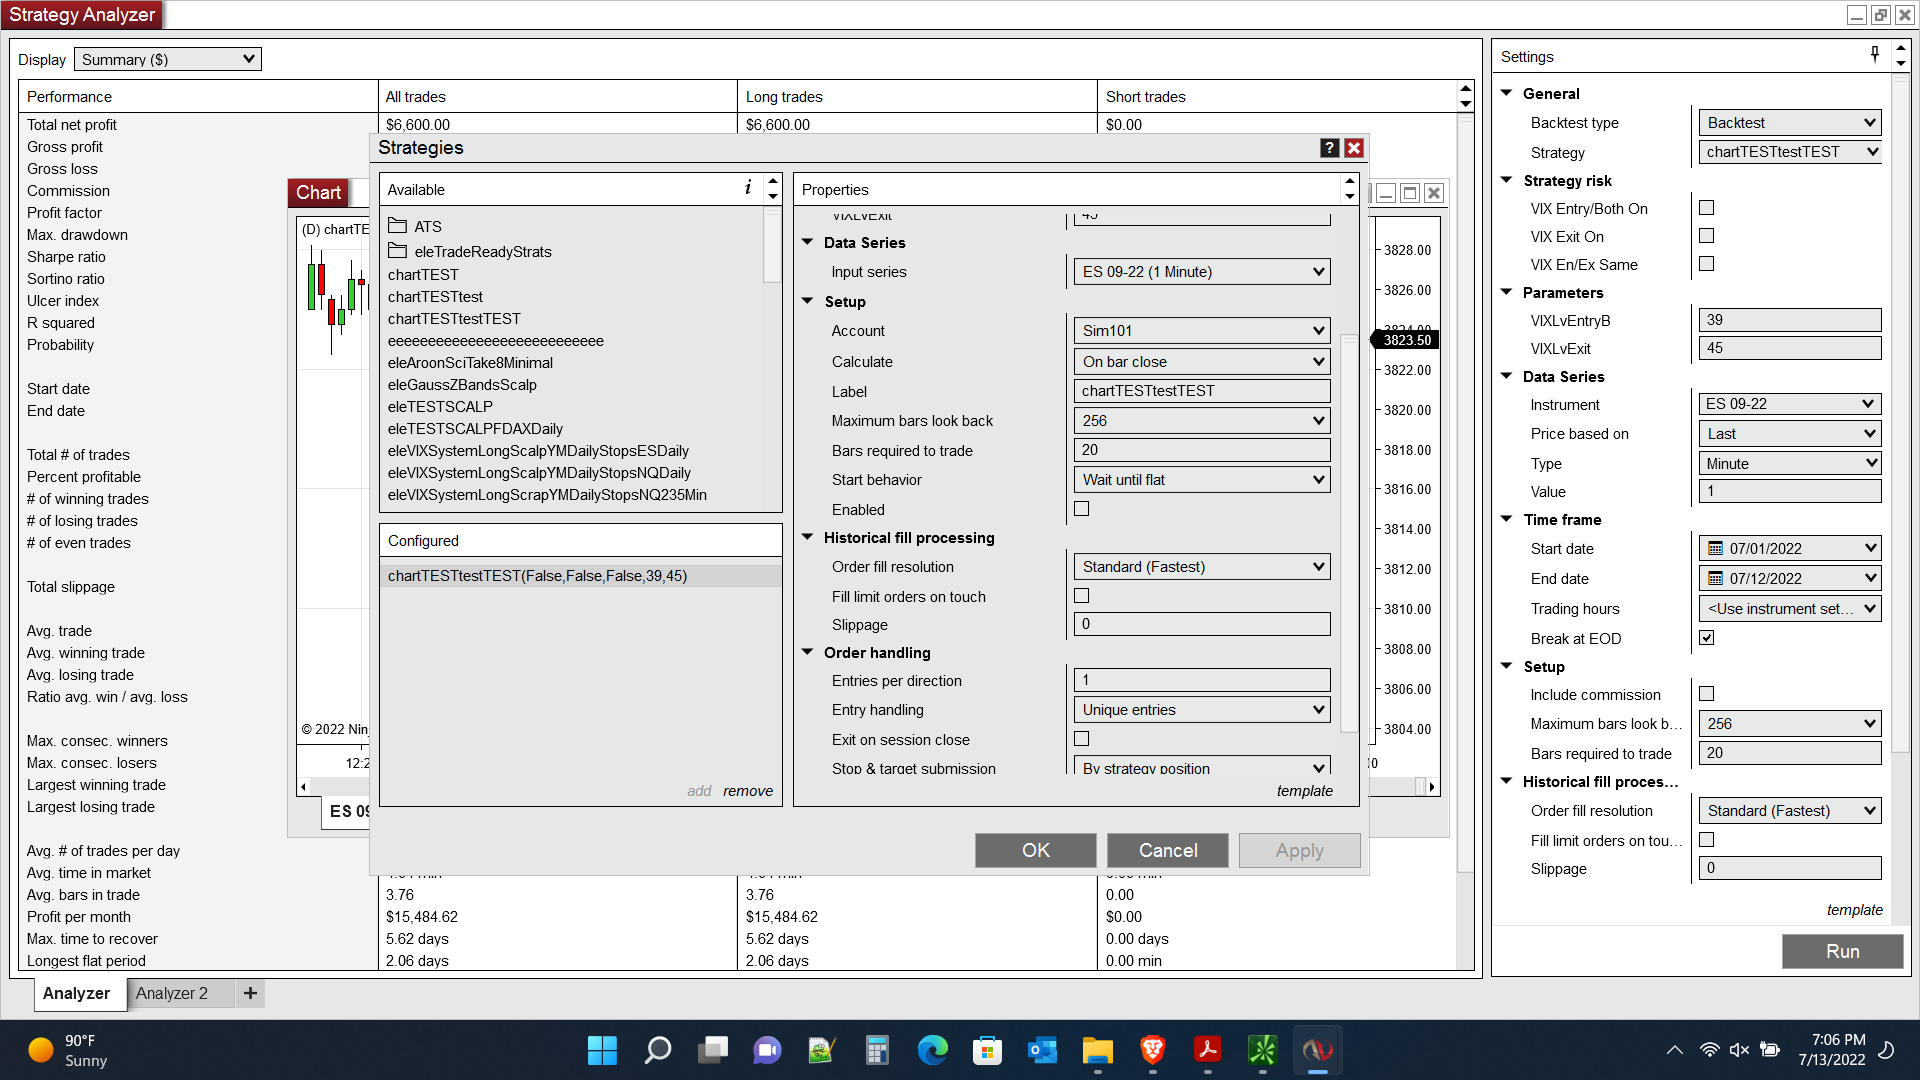Viewport: 1920px width, 1080px height.
Task: Open Microsoft Edge from taskbar
Action: [932, 1050]
